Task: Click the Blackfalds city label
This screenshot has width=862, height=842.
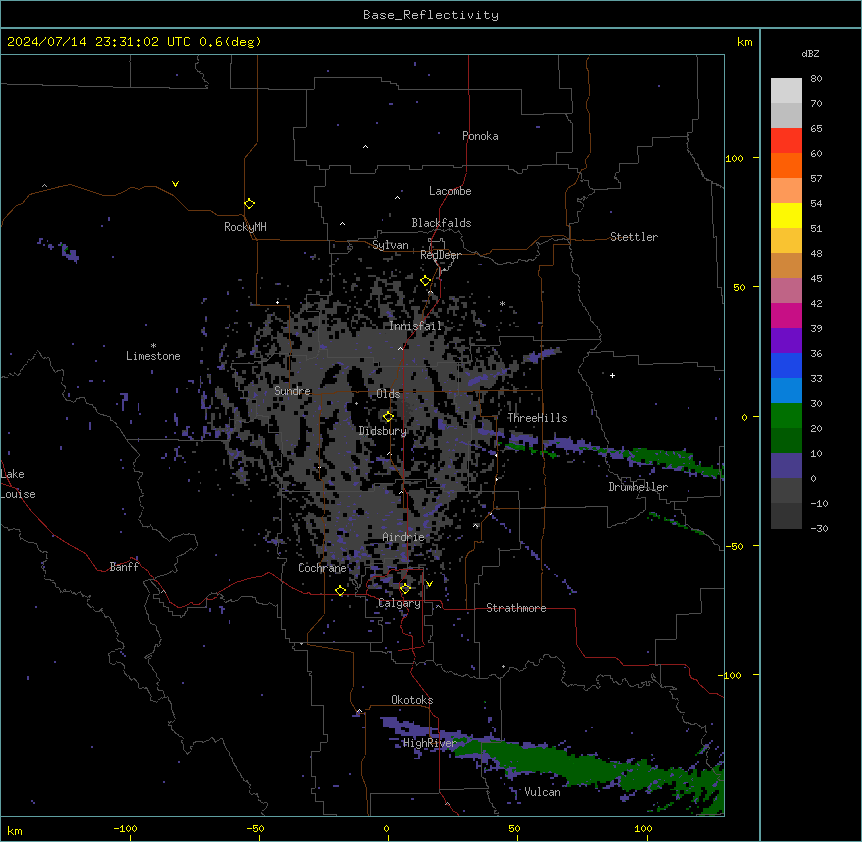Action: click(x=441, y=223)
